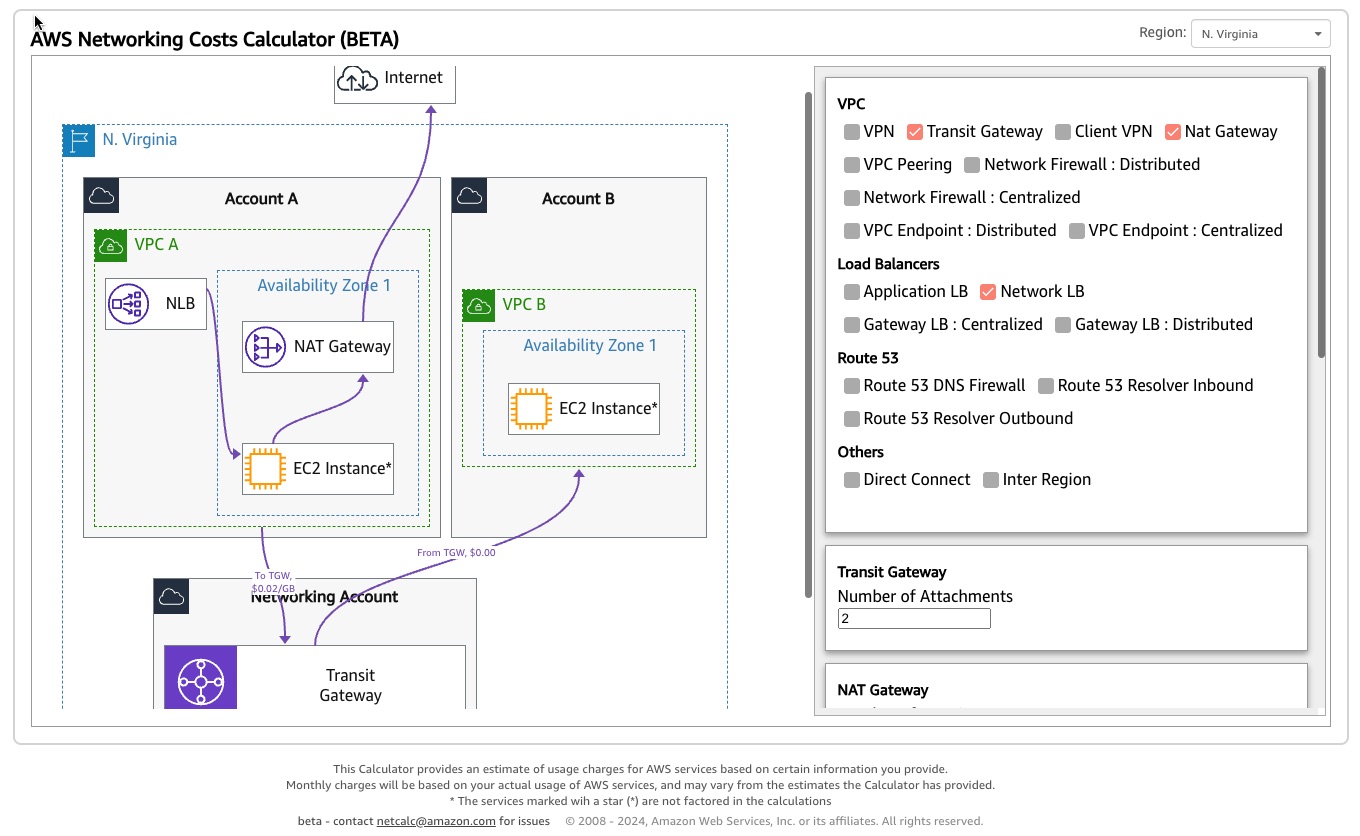Toggle the VPC Peering checkbox
Viewport: 1360px width, 836px height.
tap(852, 165)
